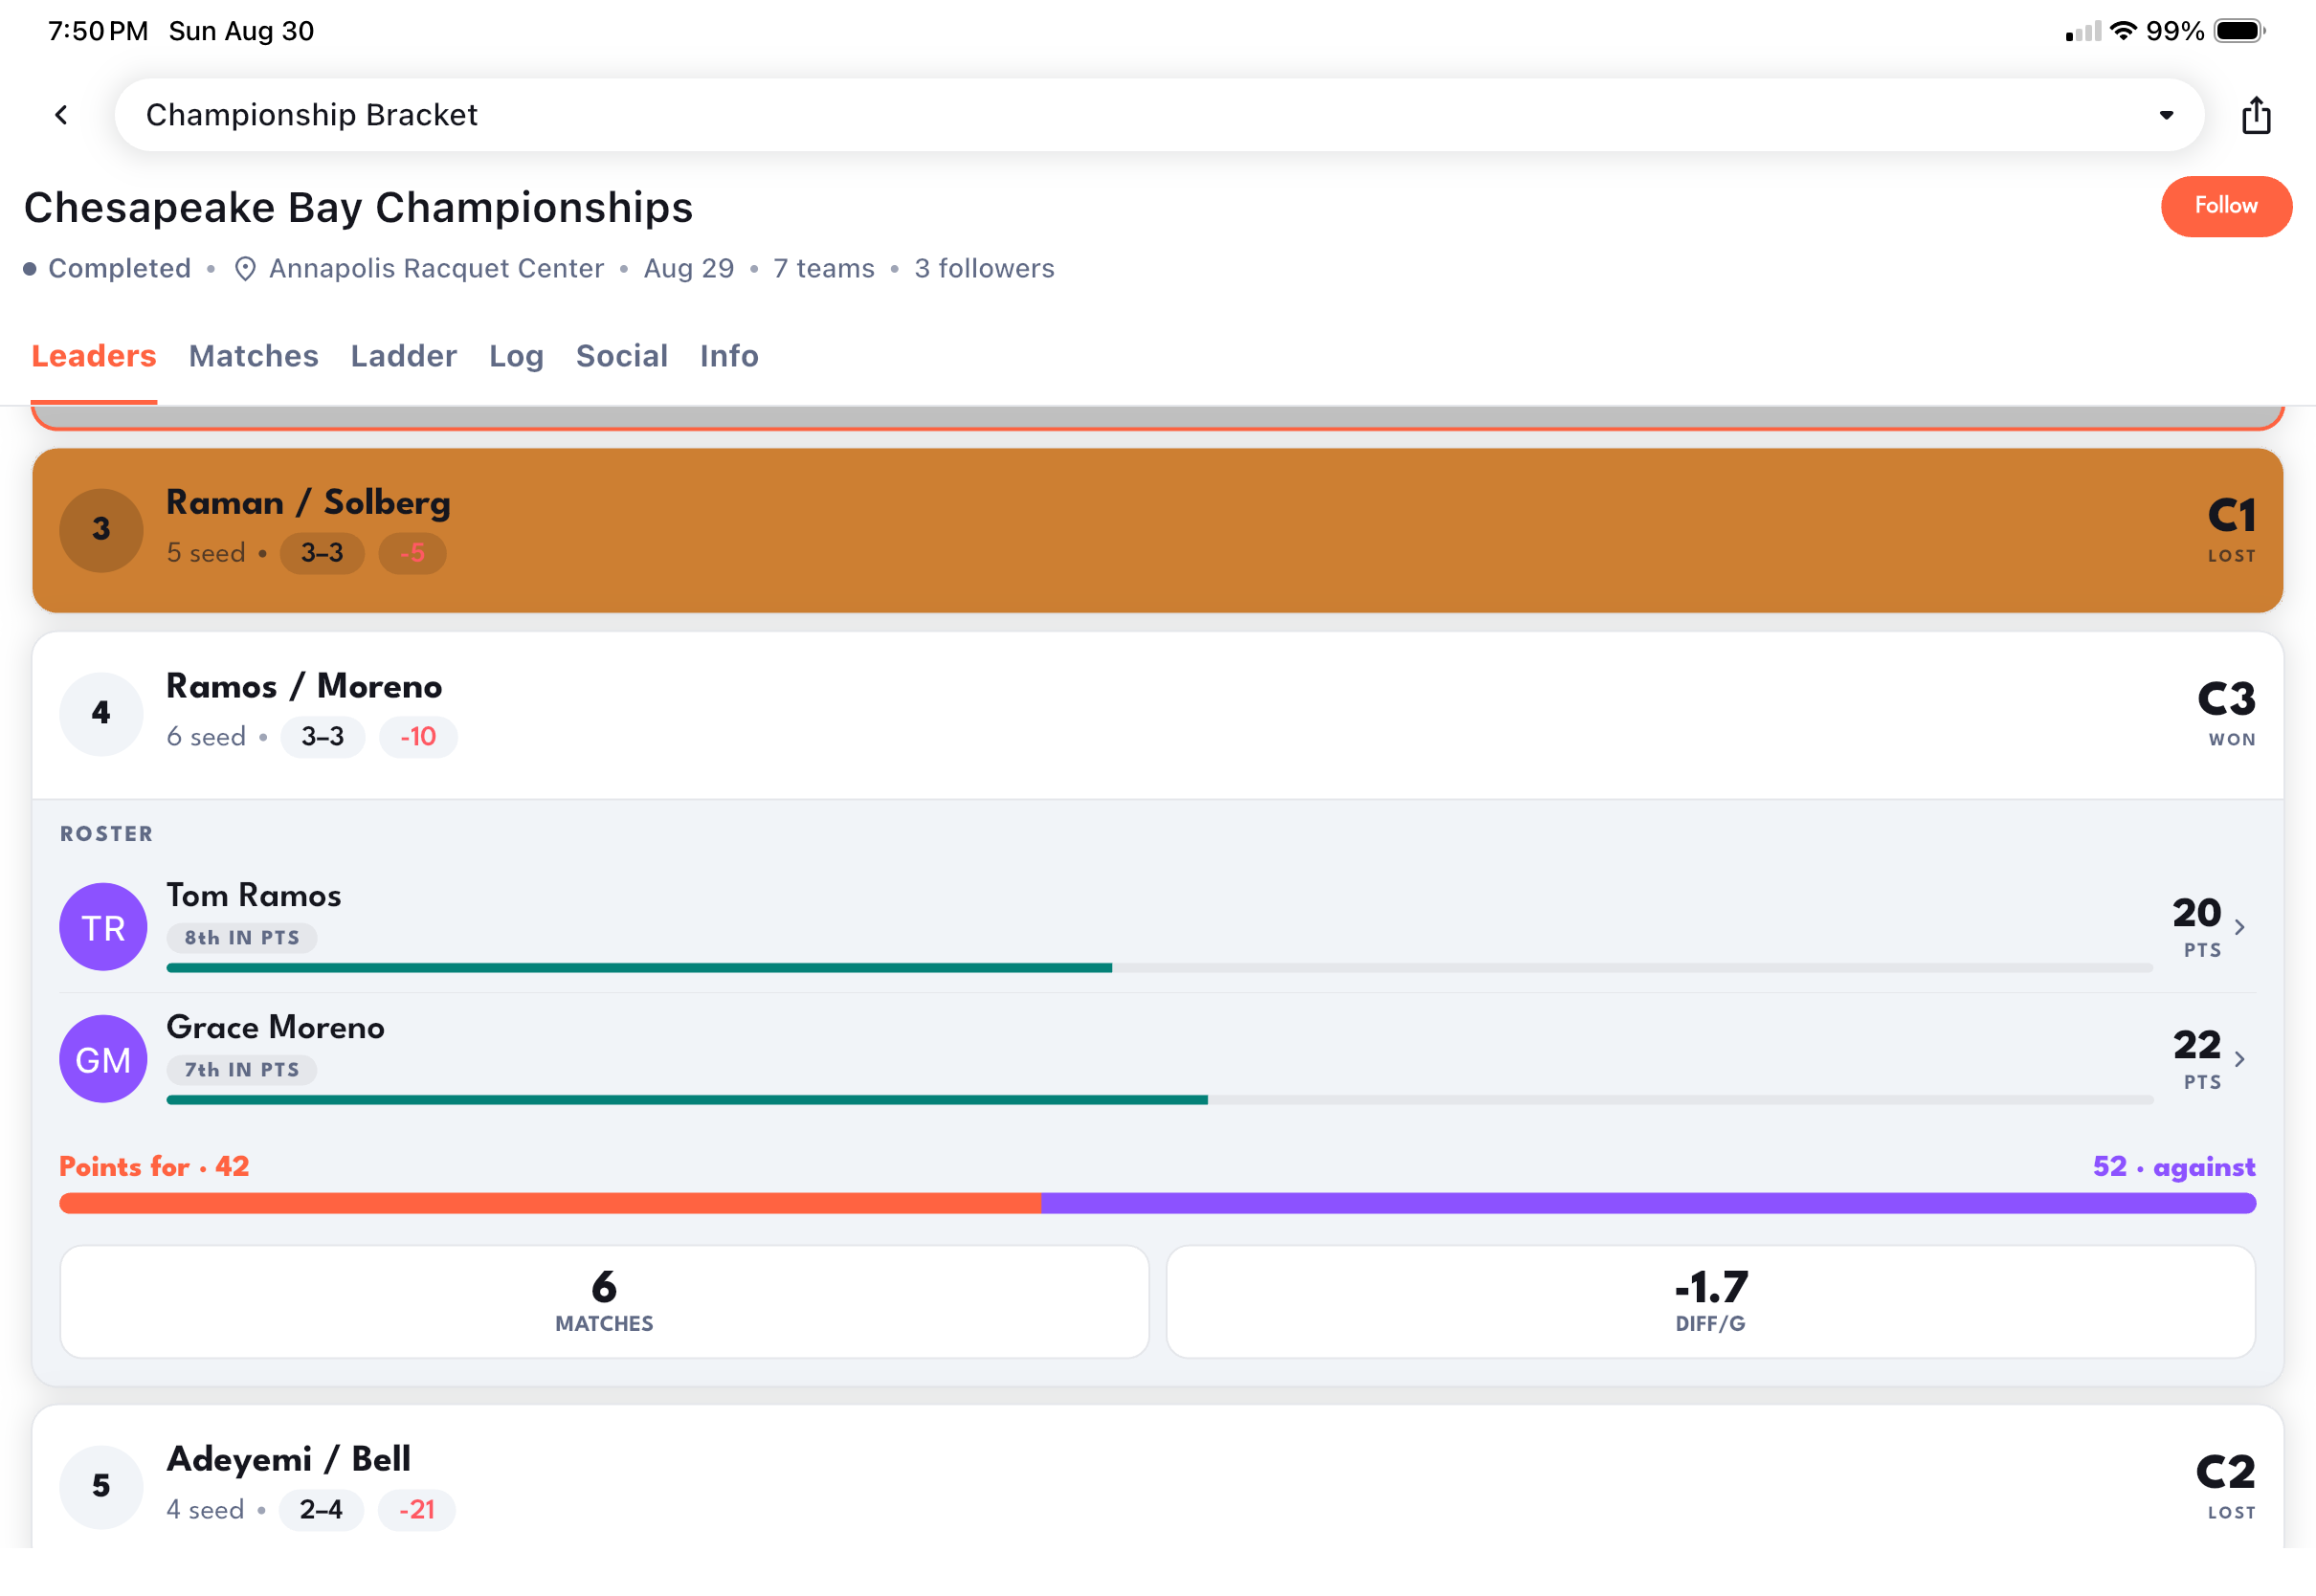The width and height of the screenshot is (2316, 1596).
Task: Tap the back arrow icon
Action: [x=61, y=115]
